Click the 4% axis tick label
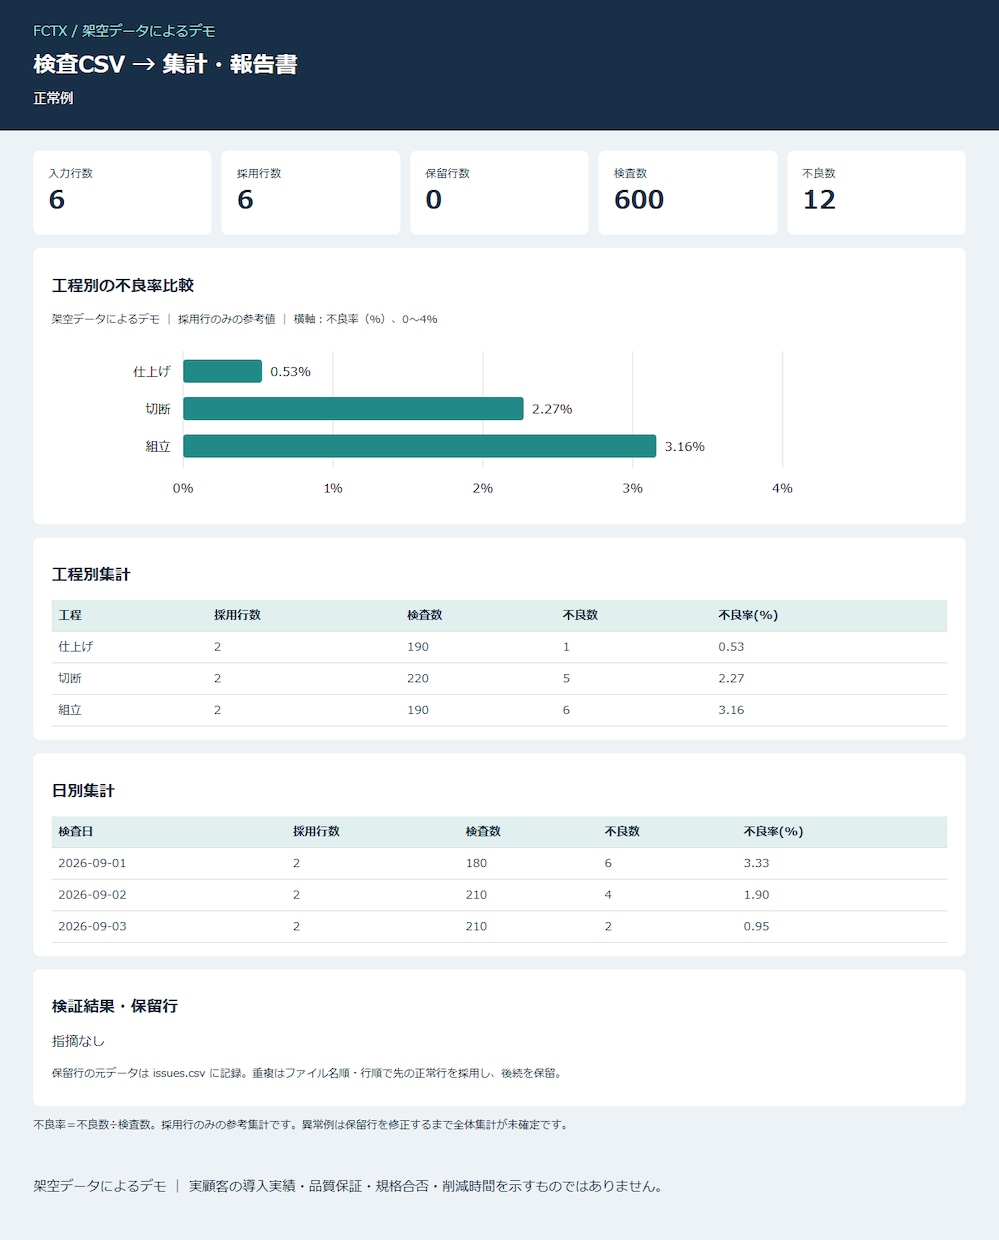Screen dimensions: 999x1240 point(782,488)
